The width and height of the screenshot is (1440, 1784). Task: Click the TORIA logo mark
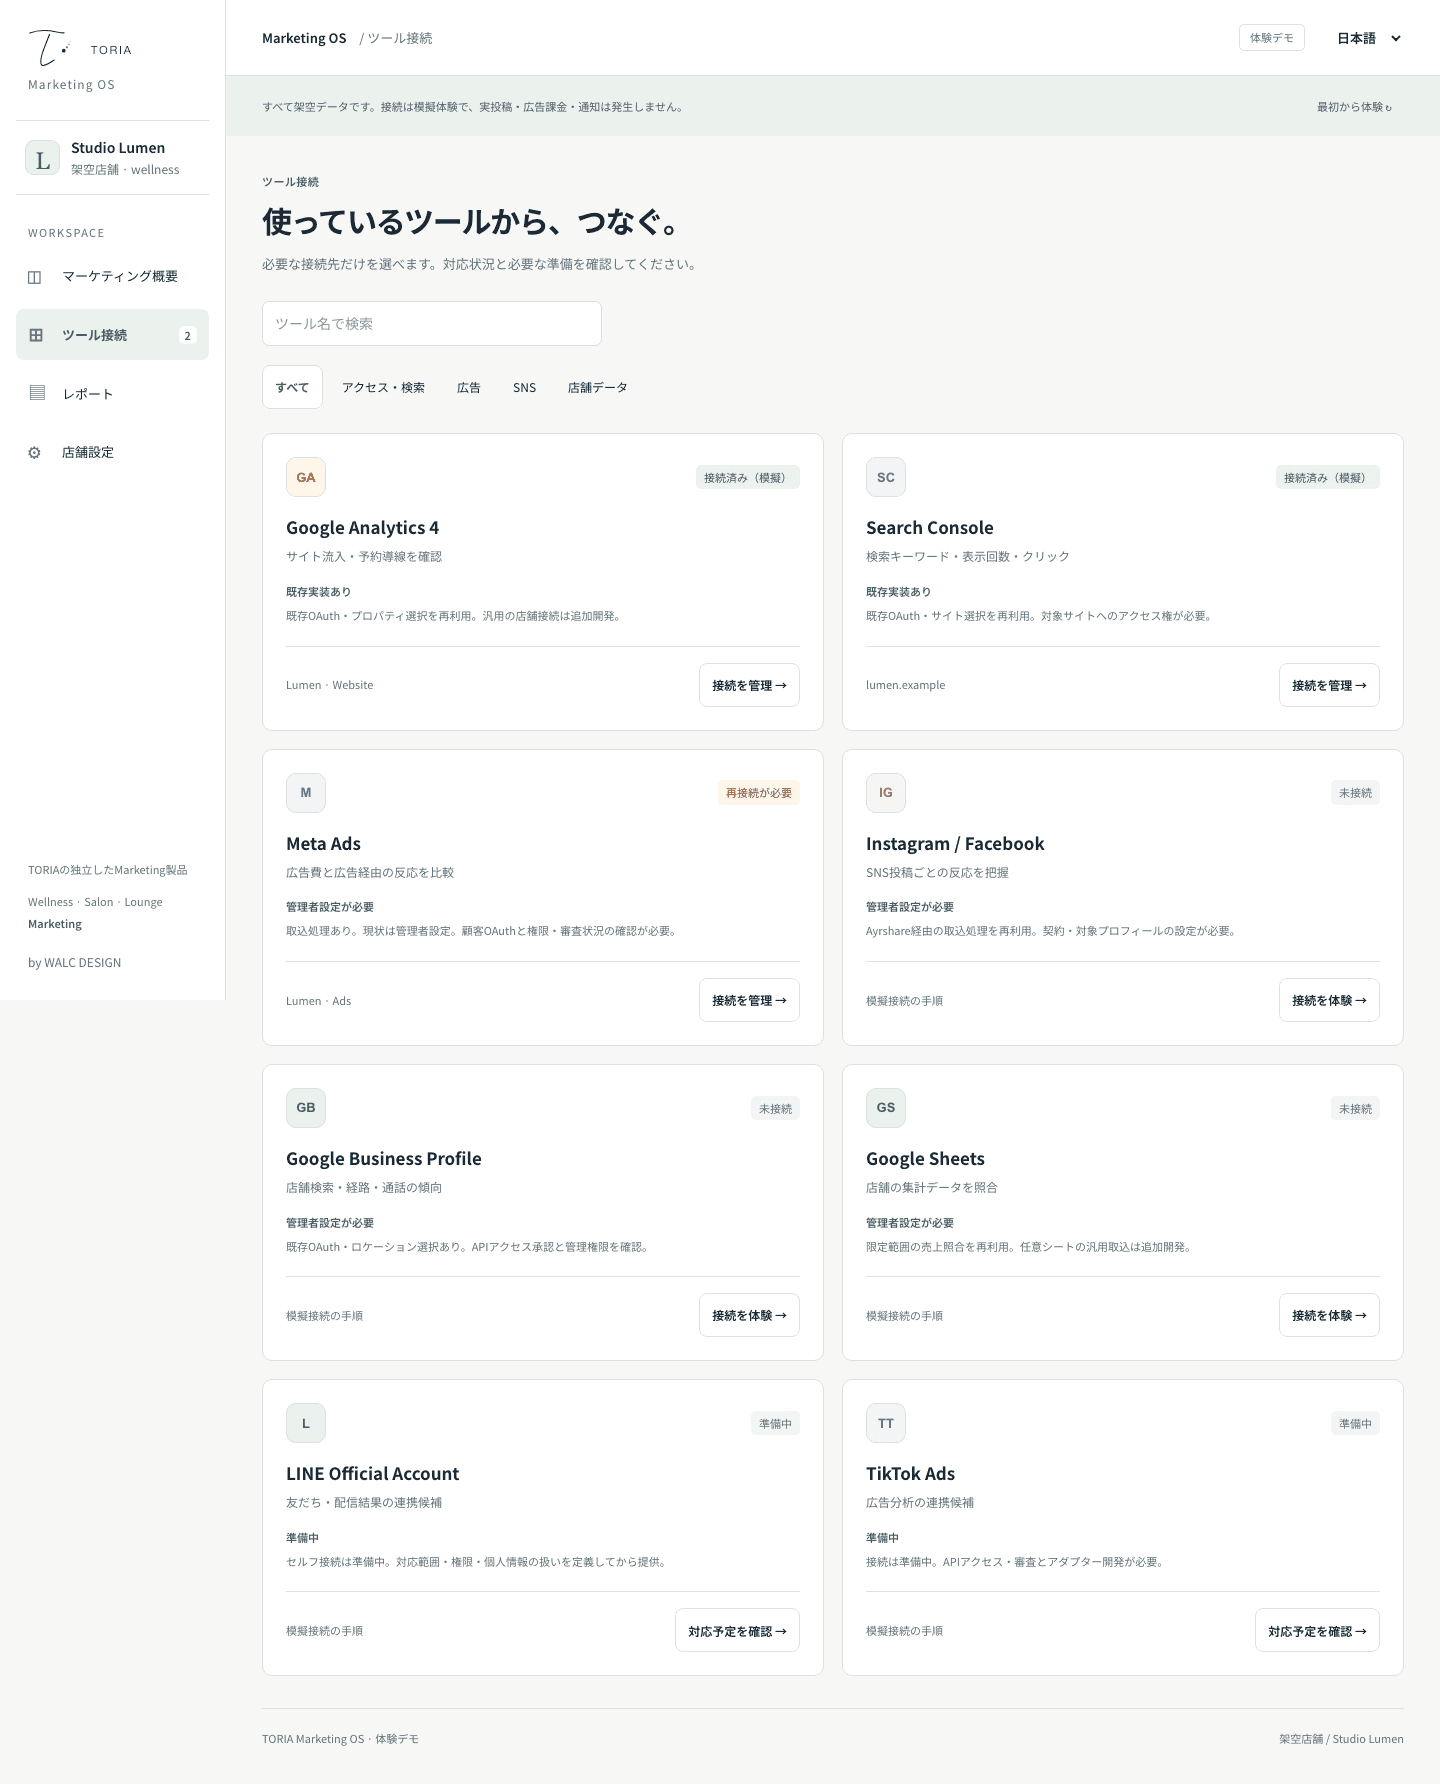pos(49,48)
